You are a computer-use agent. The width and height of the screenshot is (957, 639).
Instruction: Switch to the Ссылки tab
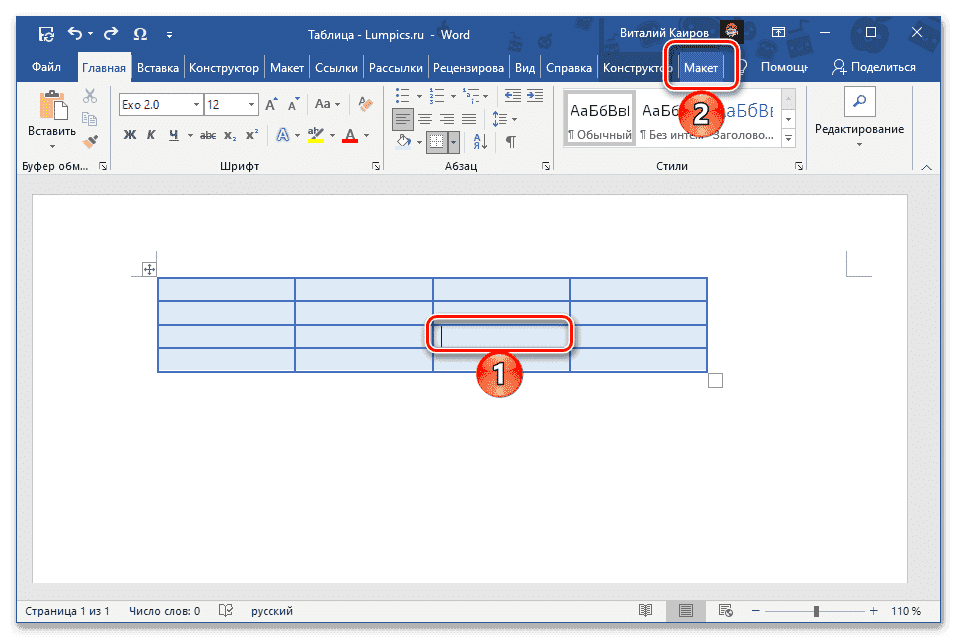click(x=336, y=68)
